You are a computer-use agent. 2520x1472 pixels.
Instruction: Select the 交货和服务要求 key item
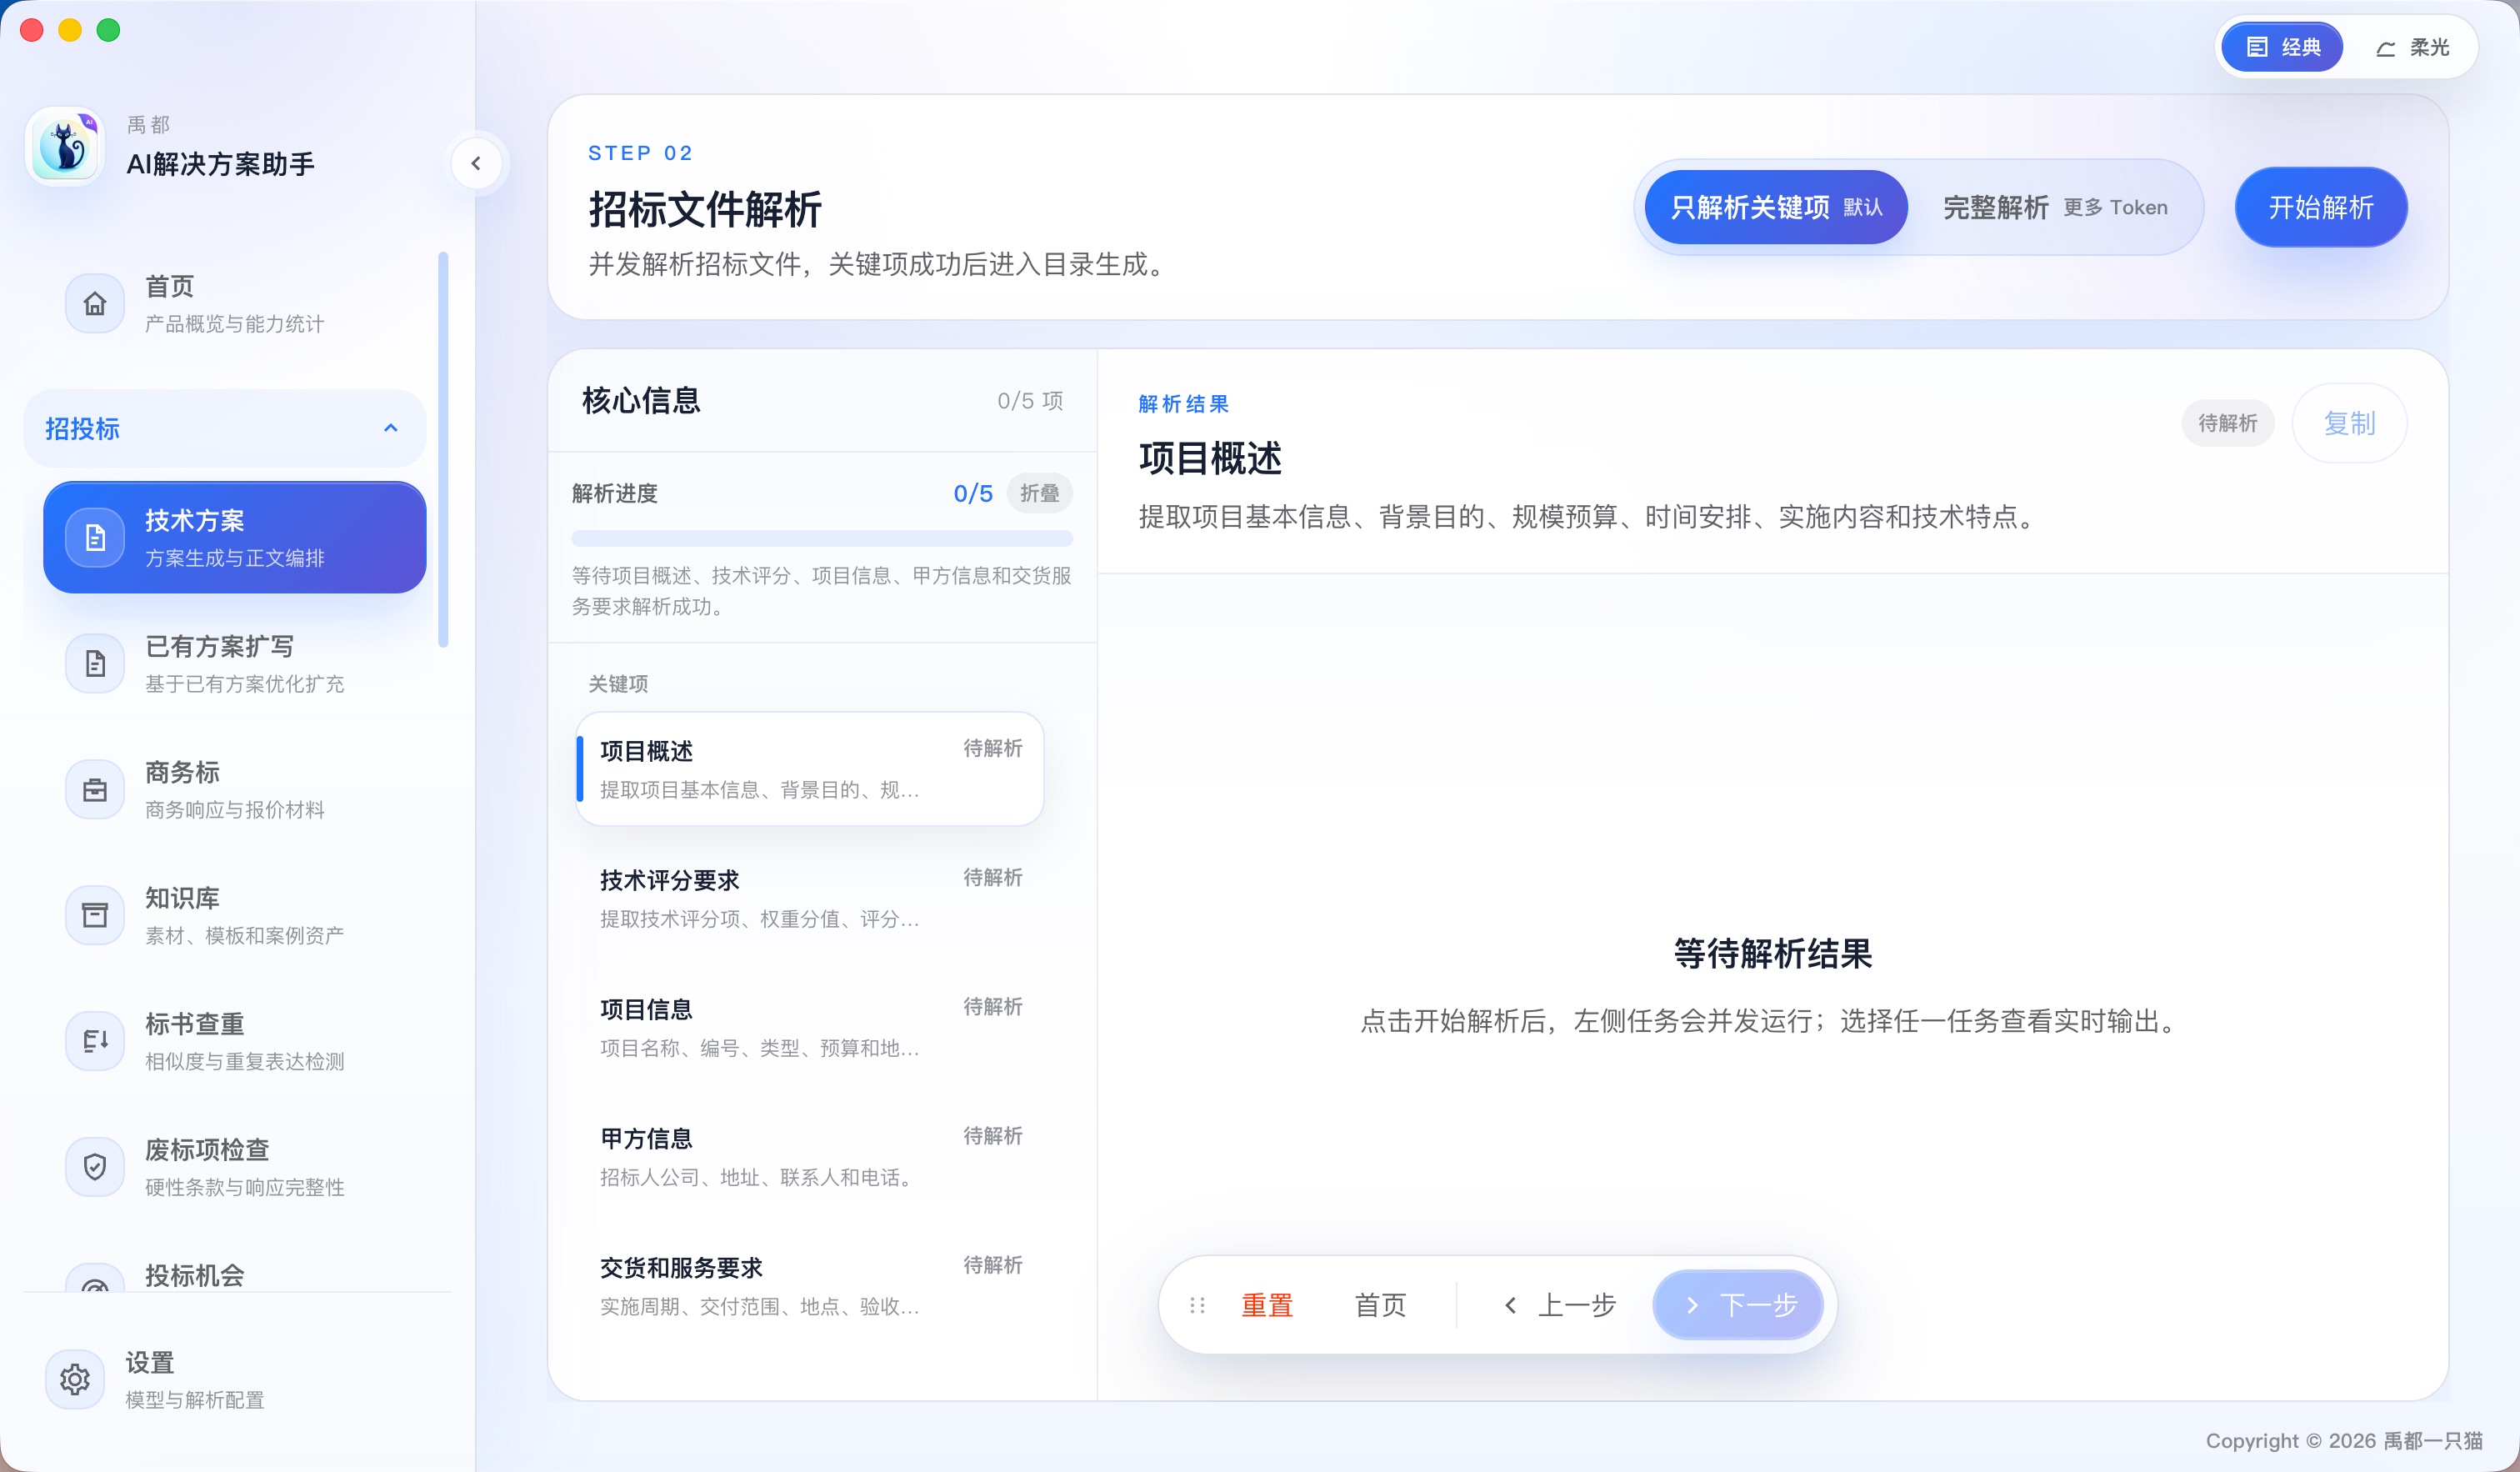[x=810, y=1285]
